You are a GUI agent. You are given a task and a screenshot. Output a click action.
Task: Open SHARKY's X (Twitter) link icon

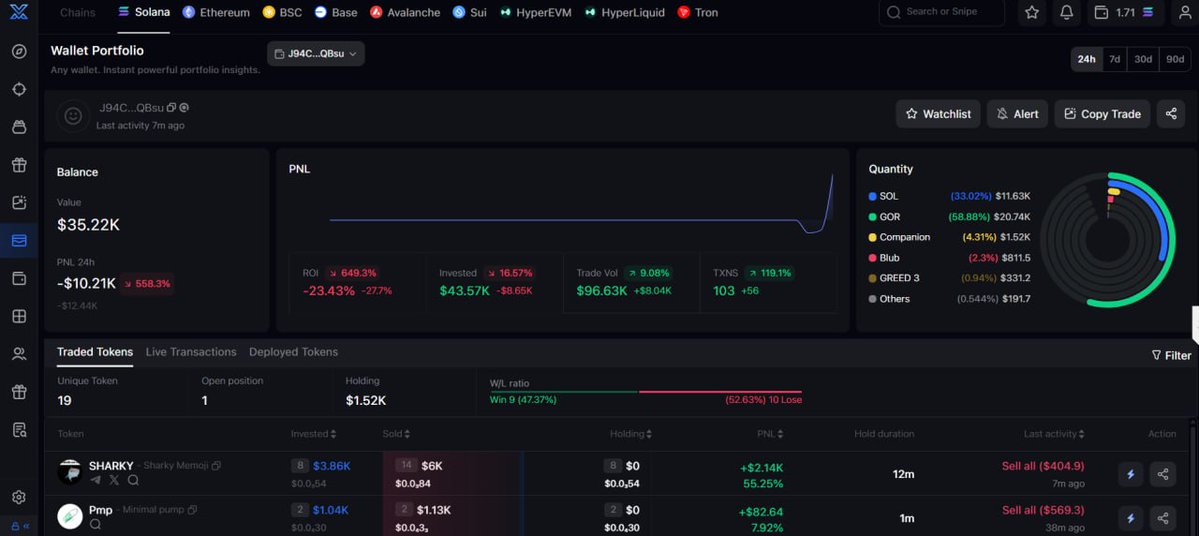[114, 480]
